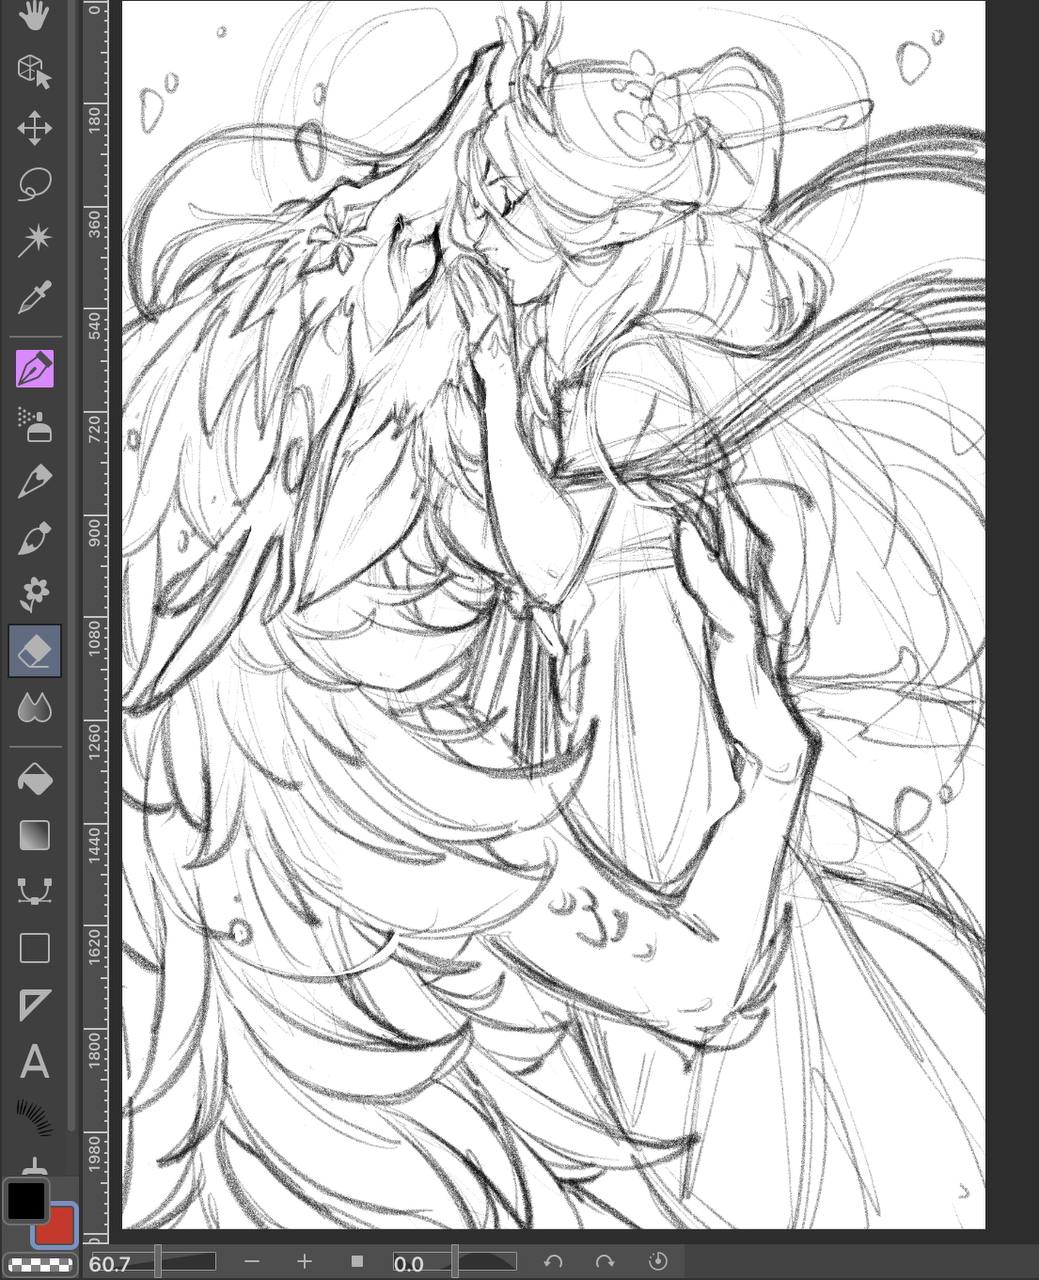1039x1280 pixels.
Task: Select the highlighted Pen tool
Action: click(35, 369)
